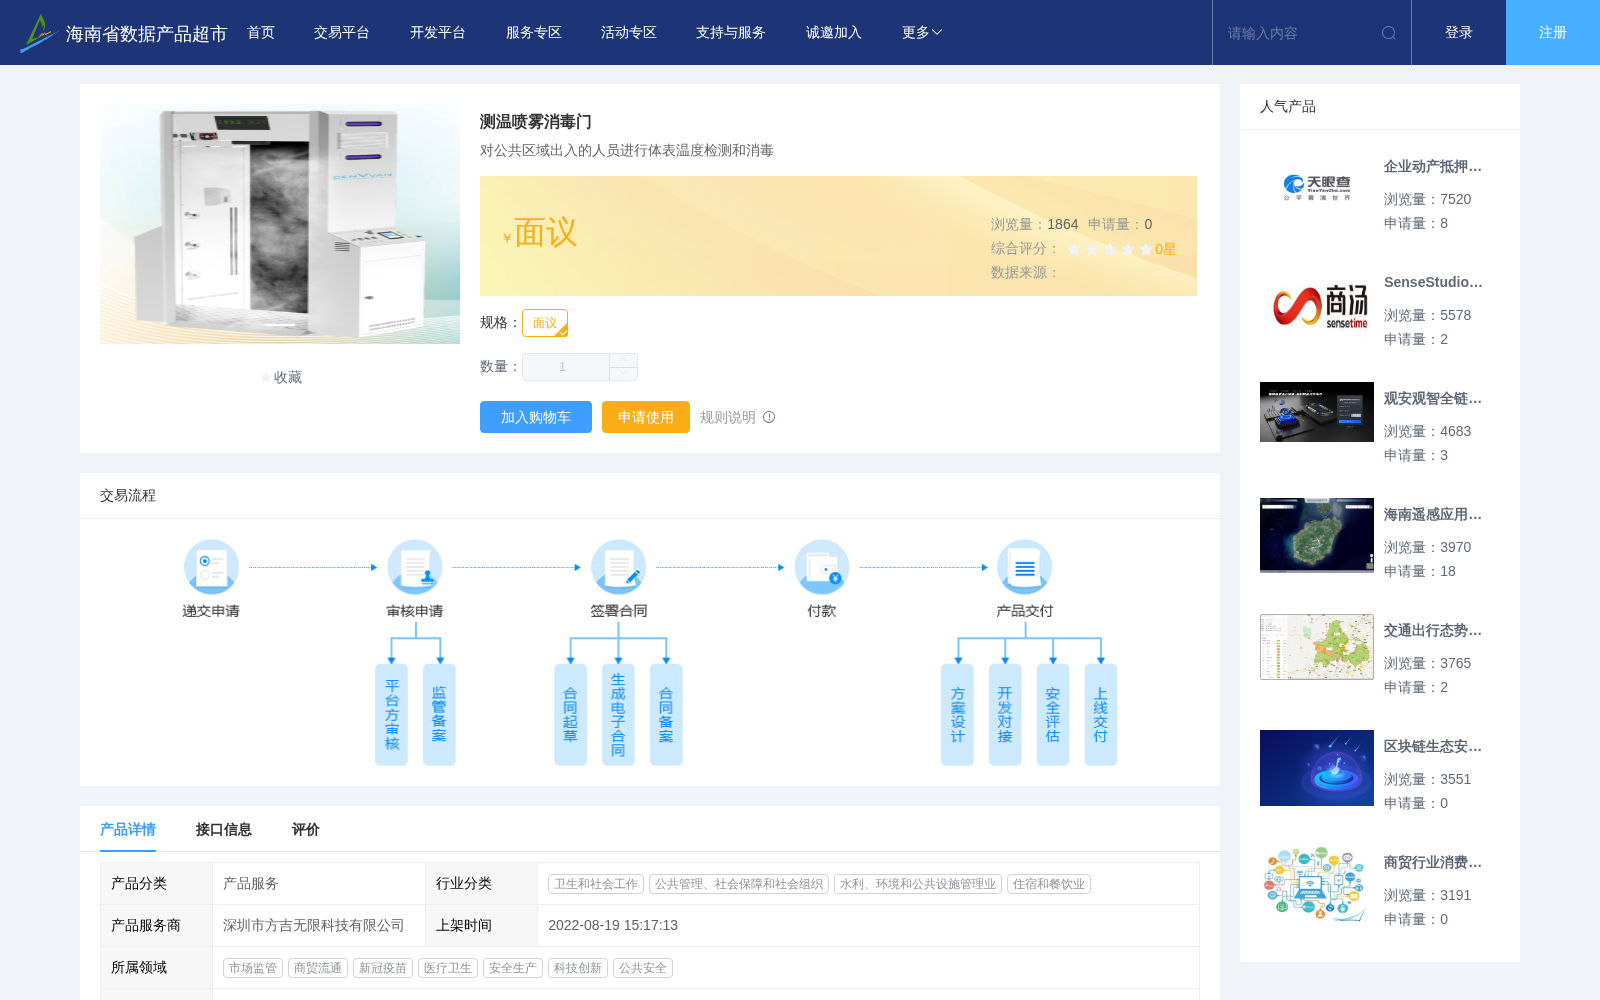Go to 首页 in the navigation

point(261,33)
